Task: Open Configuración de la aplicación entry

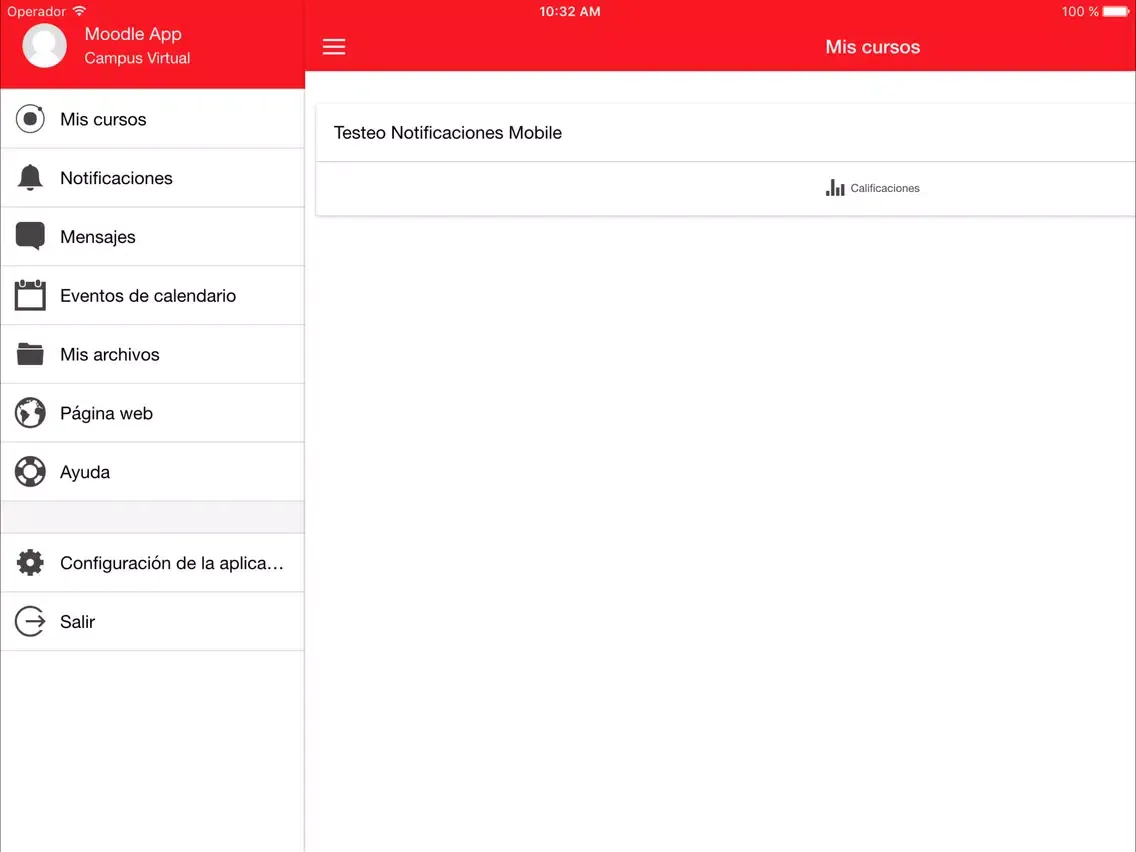Action: pos(153,563)
